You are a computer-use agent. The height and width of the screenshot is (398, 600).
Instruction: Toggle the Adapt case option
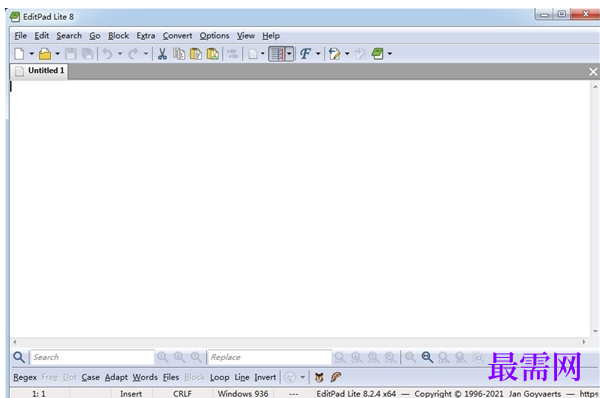(x=116, y=377)
